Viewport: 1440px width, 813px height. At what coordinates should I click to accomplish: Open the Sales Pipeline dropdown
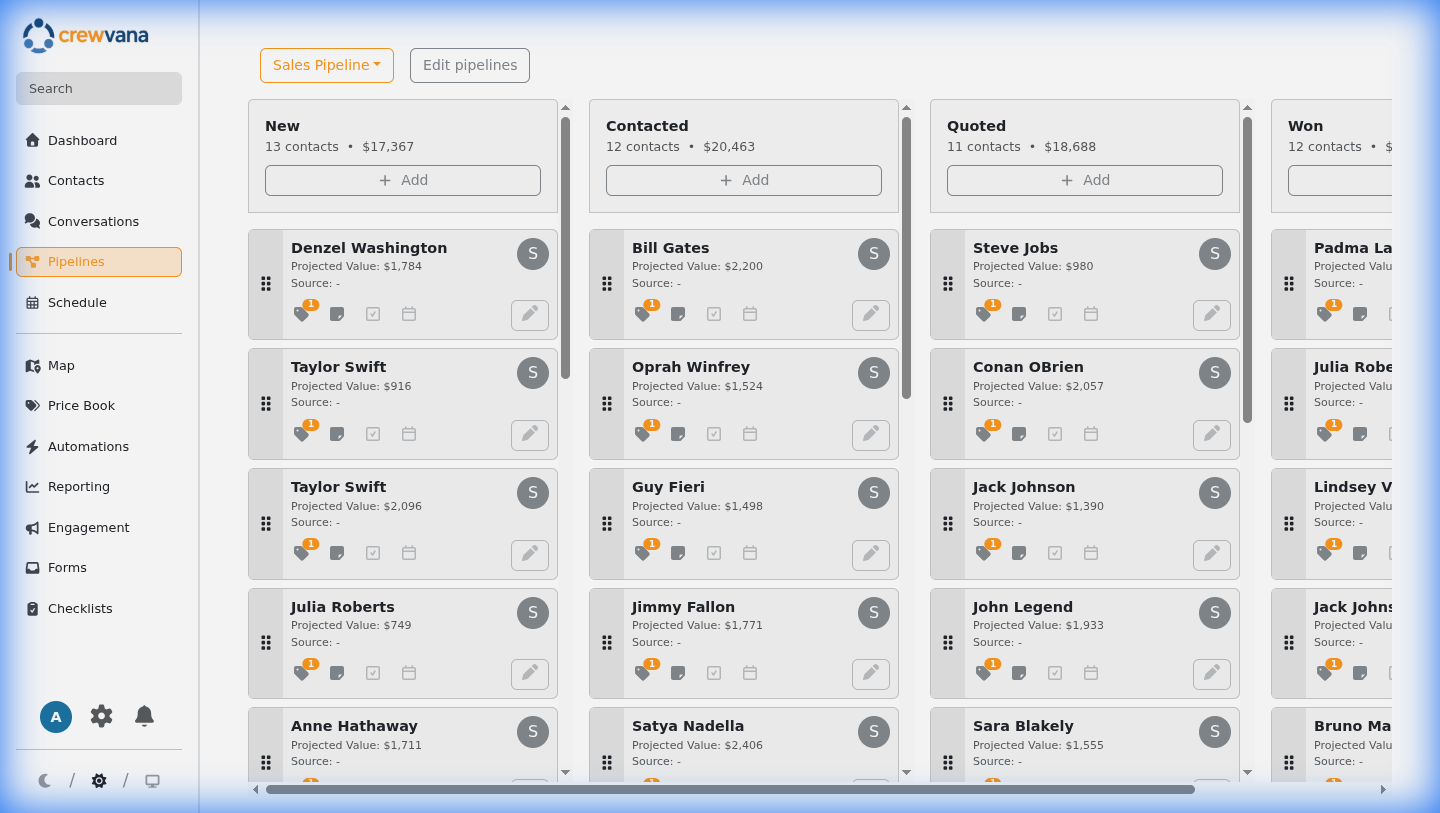[x=327, y=65]
